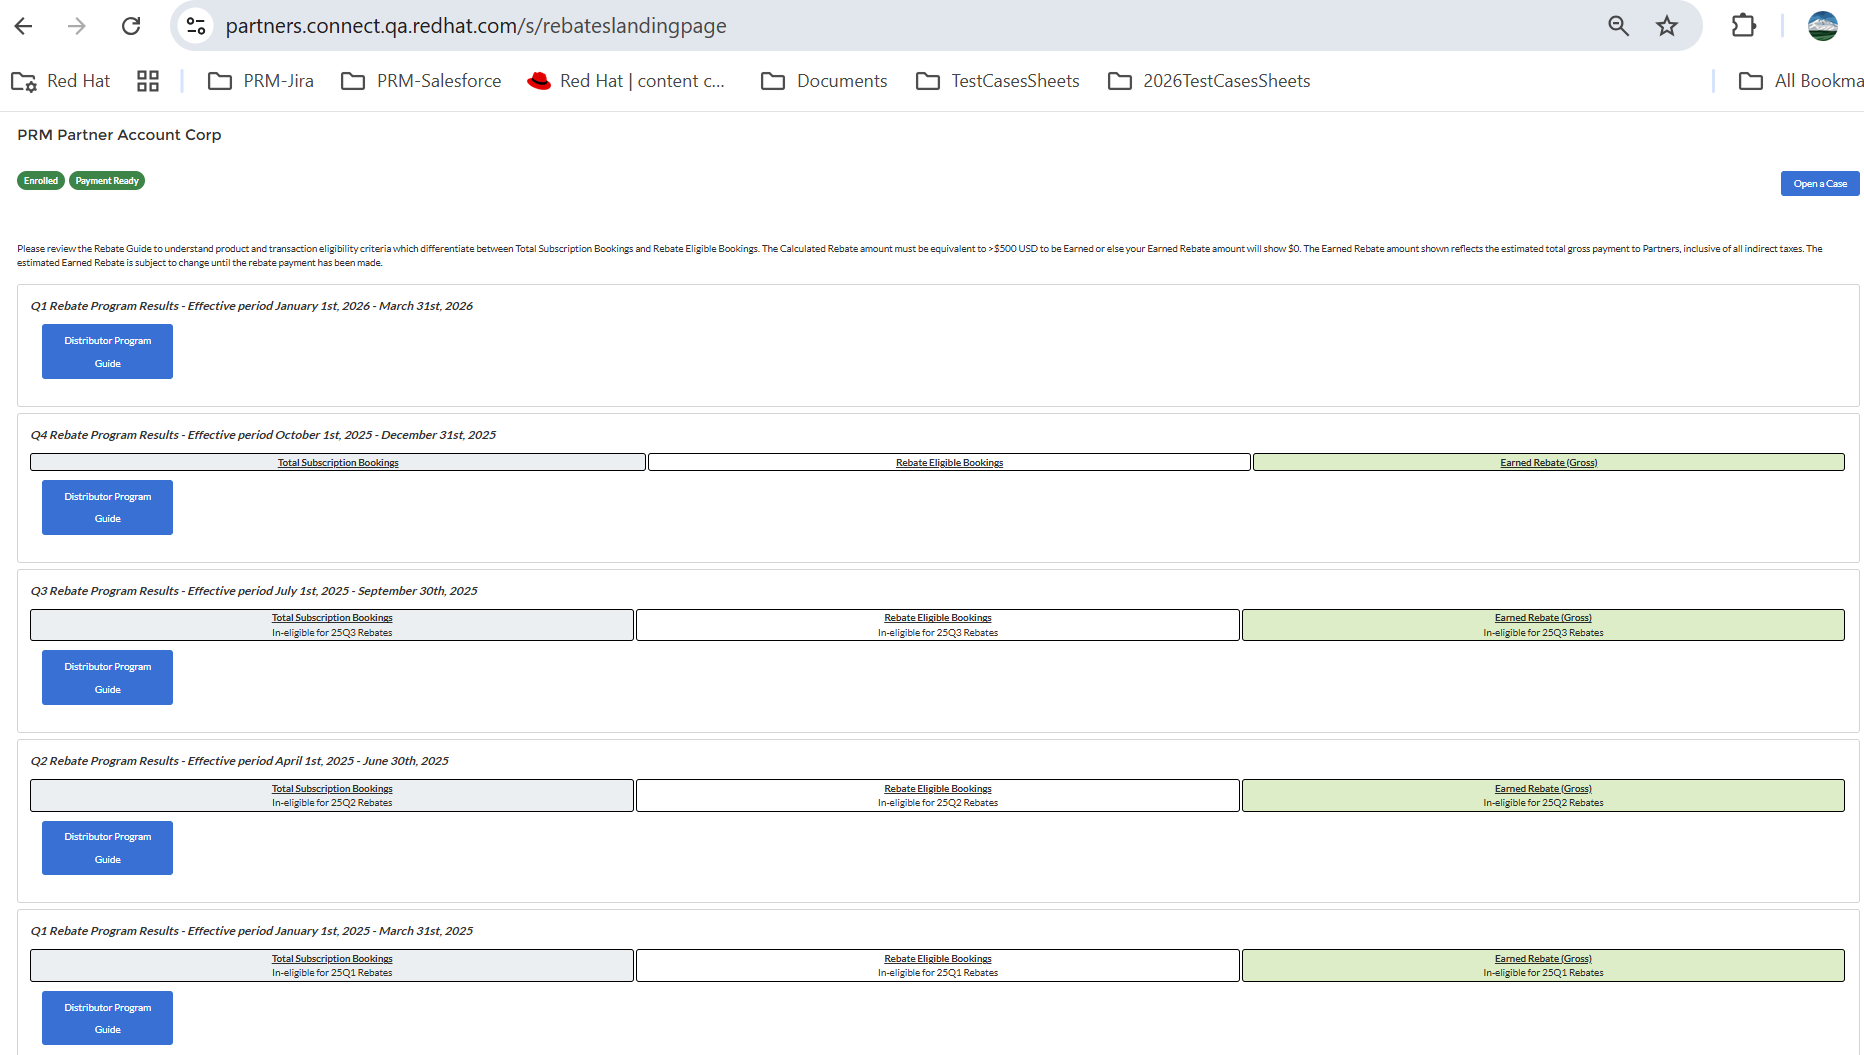Viewport: 1864px width, 1055px height.
Task: Open the apps grid shortcut in bookmarks bar
Action: [x=148, y=81]
